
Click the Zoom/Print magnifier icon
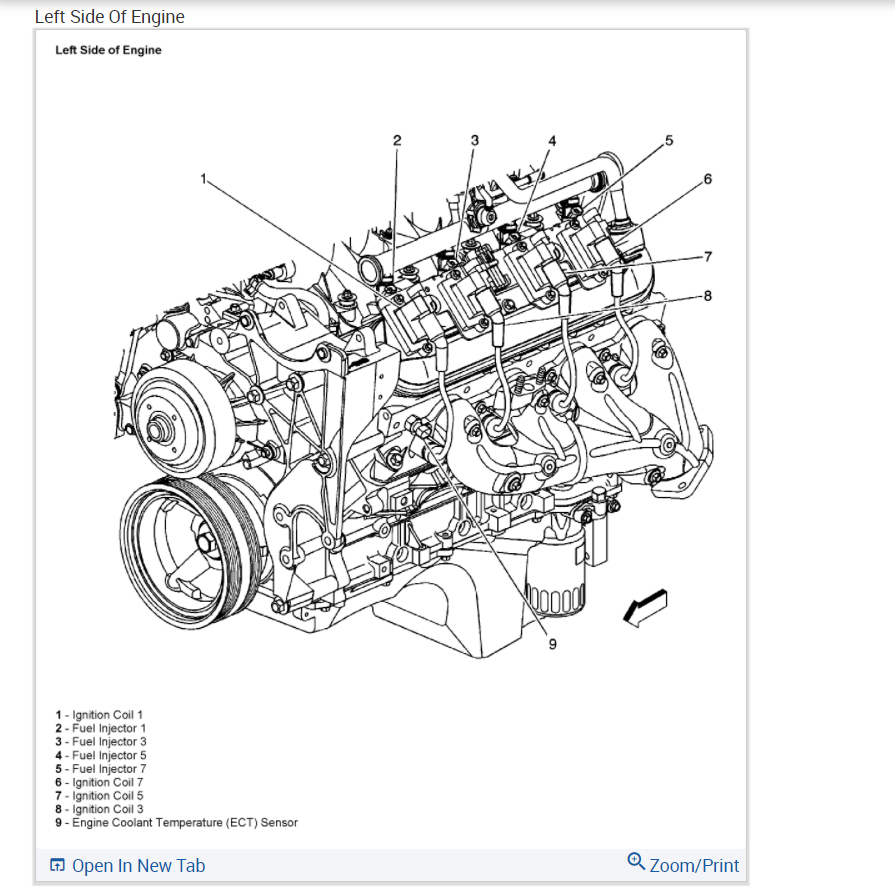coord(636,861)
